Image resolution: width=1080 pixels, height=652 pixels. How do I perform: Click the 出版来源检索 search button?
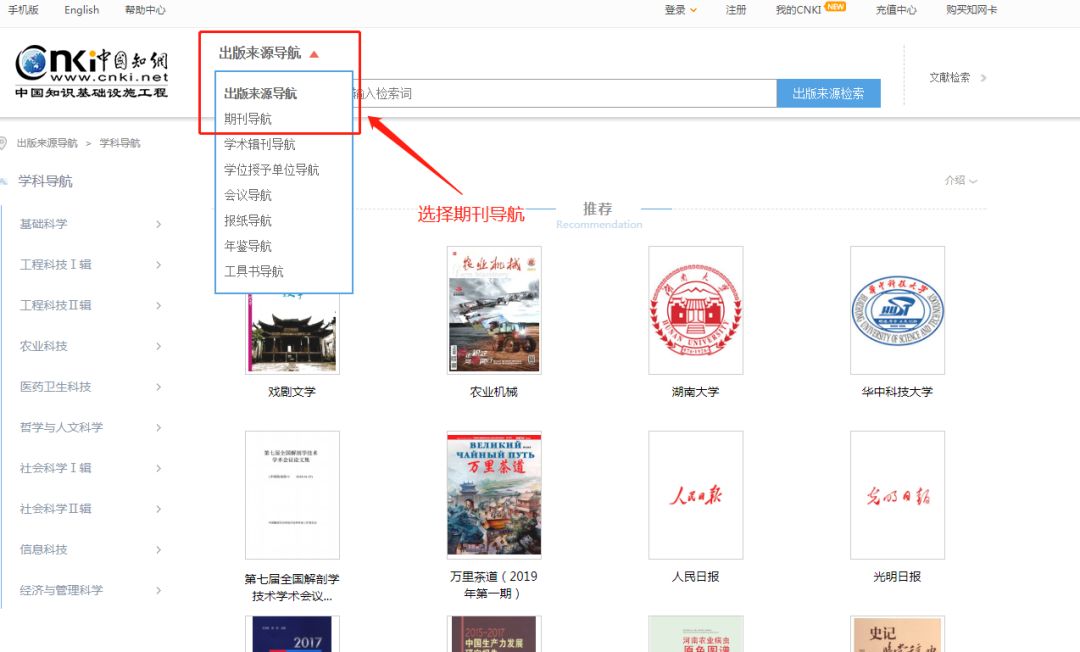829,94
